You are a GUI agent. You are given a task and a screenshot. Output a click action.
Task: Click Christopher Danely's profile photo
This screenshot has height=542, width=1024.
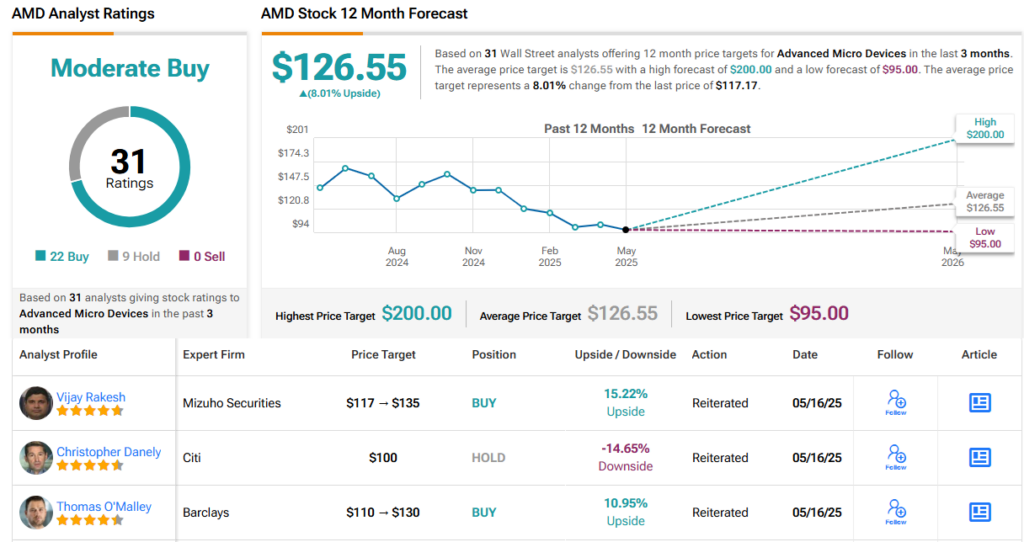(36, 458)
